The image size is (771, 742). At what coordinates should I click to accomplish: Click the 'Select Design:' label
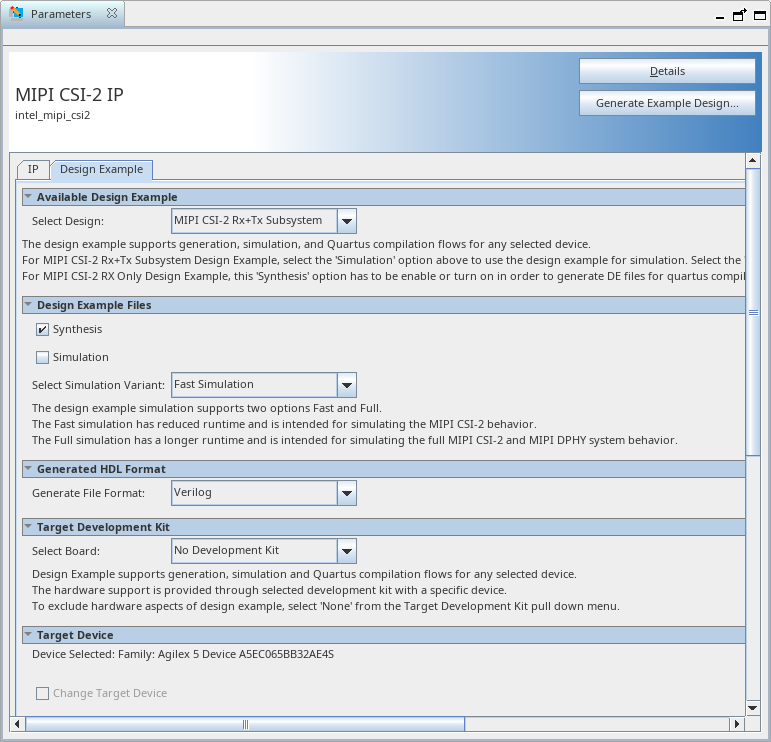point(68,221)
